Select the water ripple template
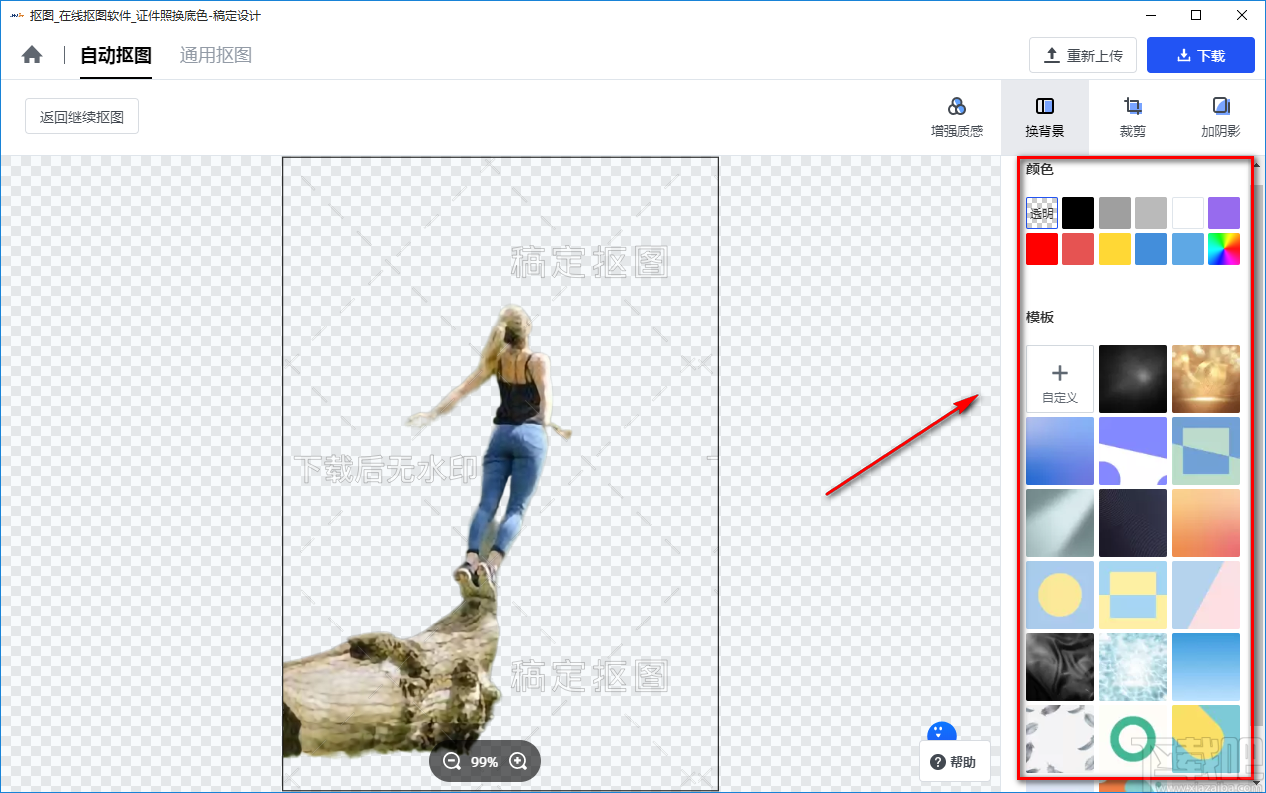The width and height of the screenshot is (1266, 793). 1133,667
